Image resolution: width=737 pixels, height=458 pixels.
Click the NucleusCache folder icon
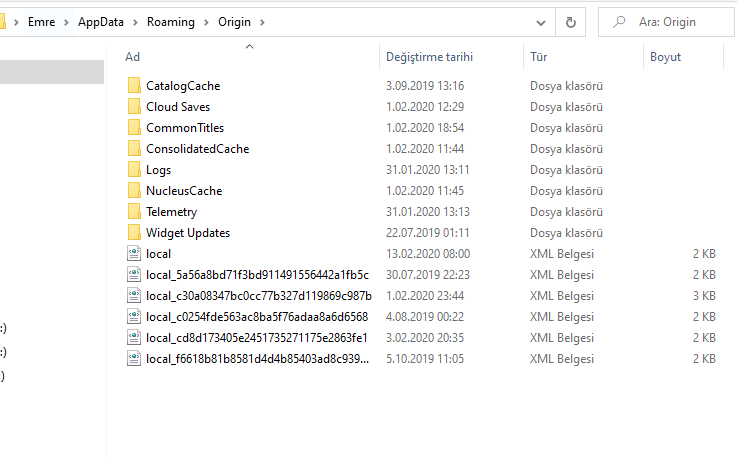[x=134, y=190]
